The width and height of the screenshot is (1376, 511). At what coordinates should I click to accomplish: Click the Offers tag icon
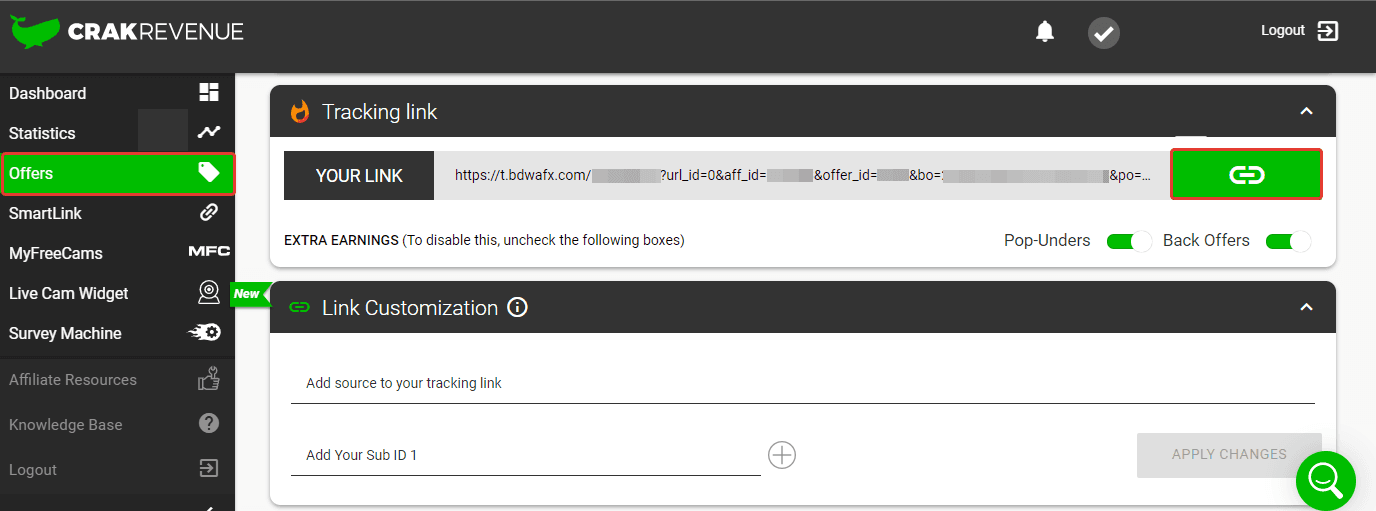[209, 173]
